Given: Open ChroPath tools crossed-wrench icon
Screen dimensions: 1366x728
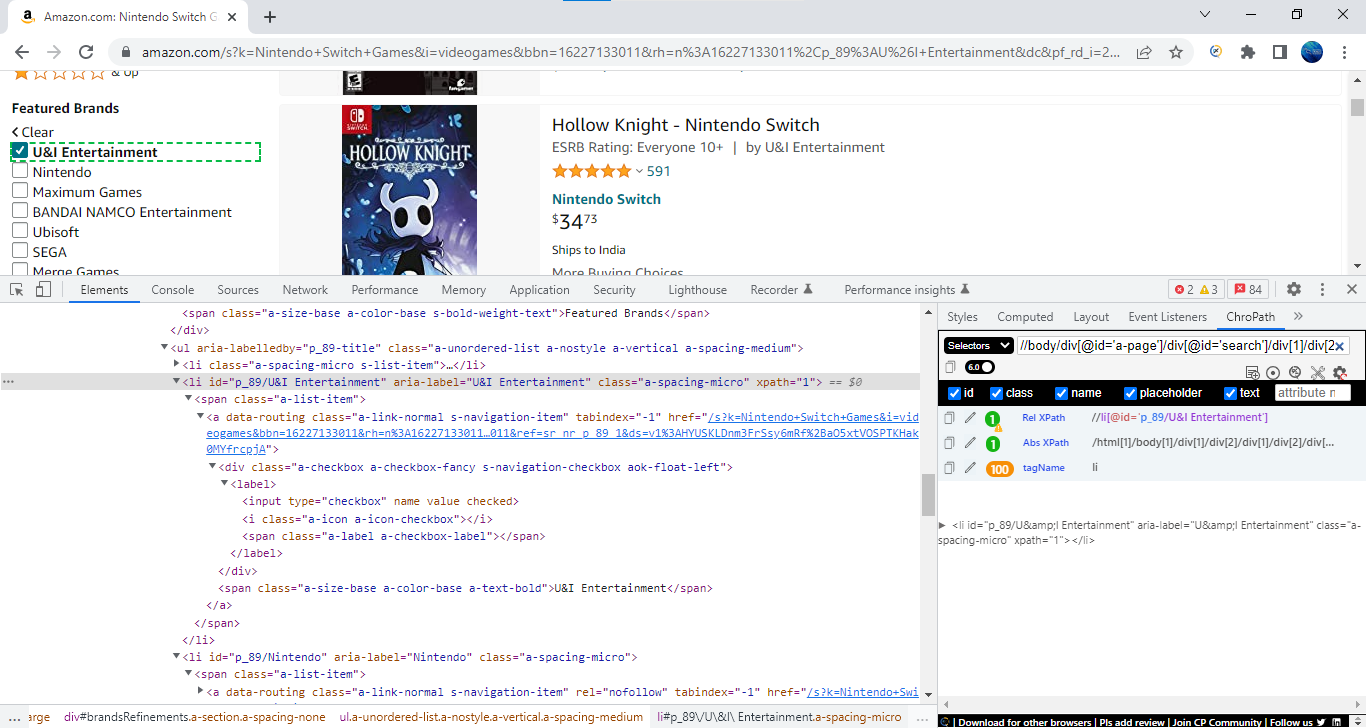Looking at the screenshot, I should (x=1318, y=373).
